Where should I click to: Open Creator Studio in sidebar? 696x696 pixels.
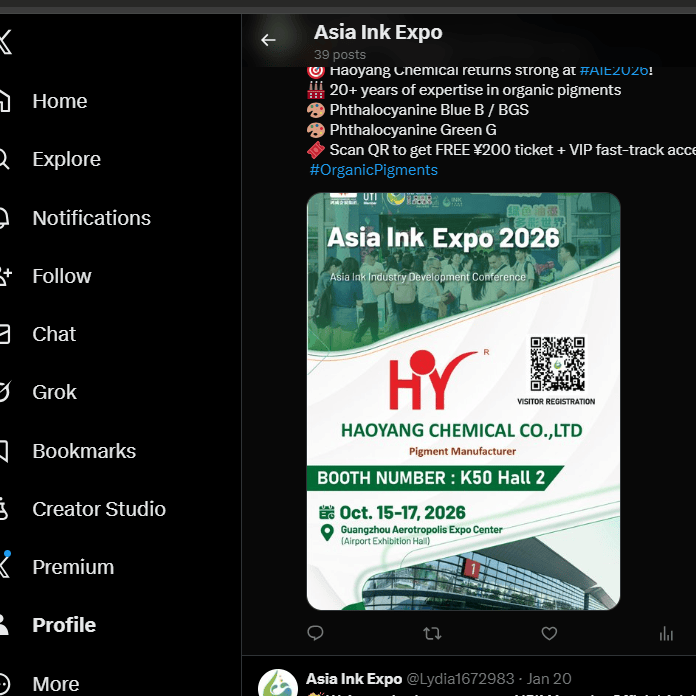98,509
